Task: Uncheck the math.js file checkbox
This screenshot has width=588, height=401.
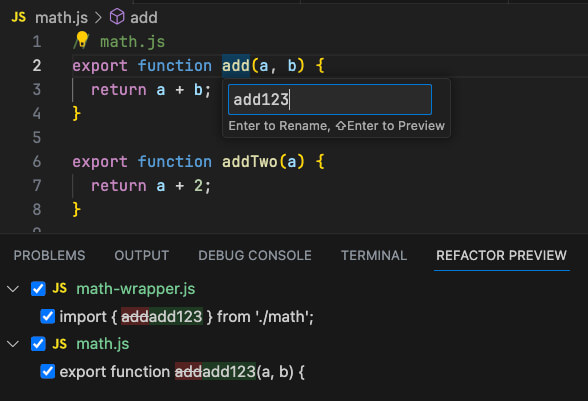Action: pos(38,344)
